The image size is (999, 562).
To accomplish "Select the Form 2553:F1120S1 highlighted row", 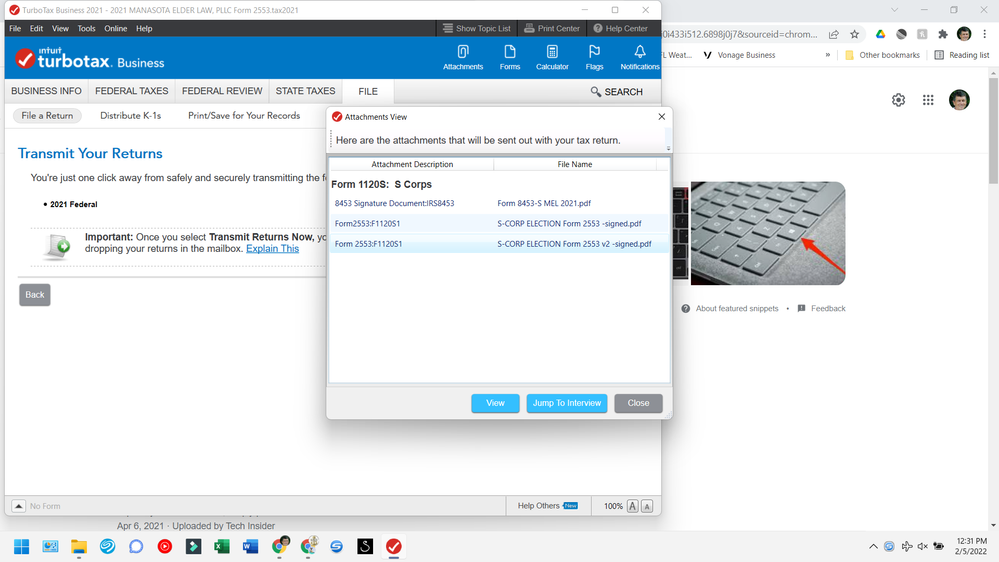I will [499, 244].
